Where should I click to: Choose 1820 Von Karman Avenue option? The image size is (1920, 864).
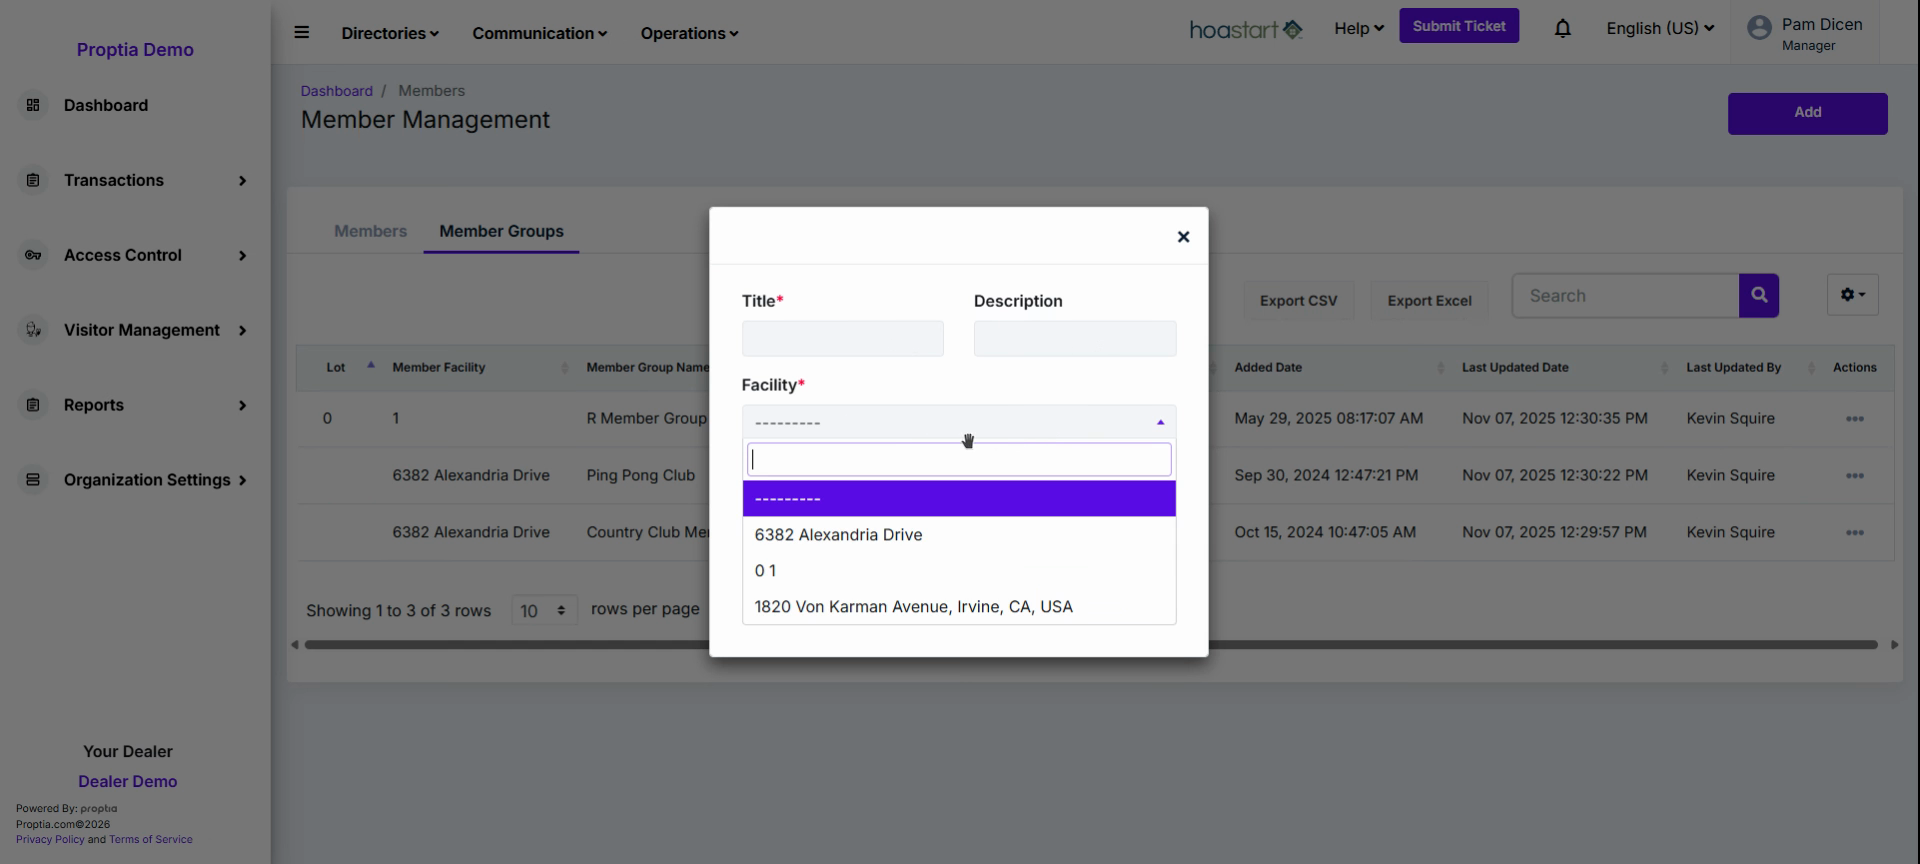pos(958,607)
